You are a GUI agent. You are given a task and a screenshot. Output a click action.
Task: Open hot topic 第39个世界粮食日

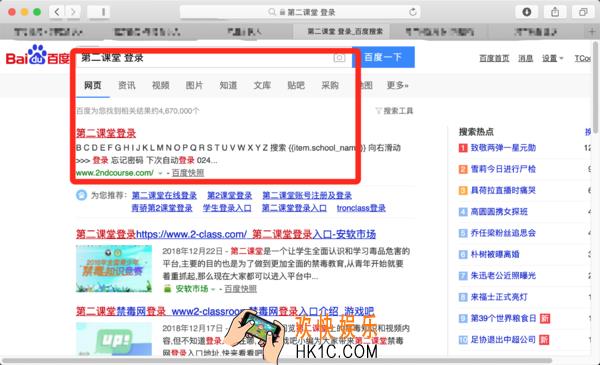pyautogui.click(x=503, y=318)
